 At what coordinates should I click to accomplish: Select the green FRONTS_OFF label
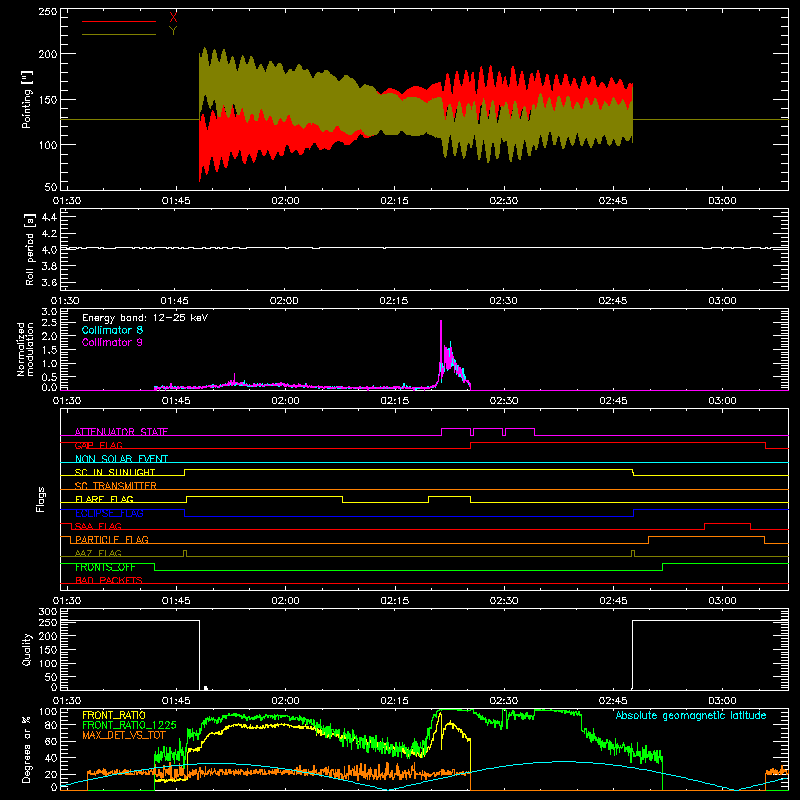[x=105, y=567]
